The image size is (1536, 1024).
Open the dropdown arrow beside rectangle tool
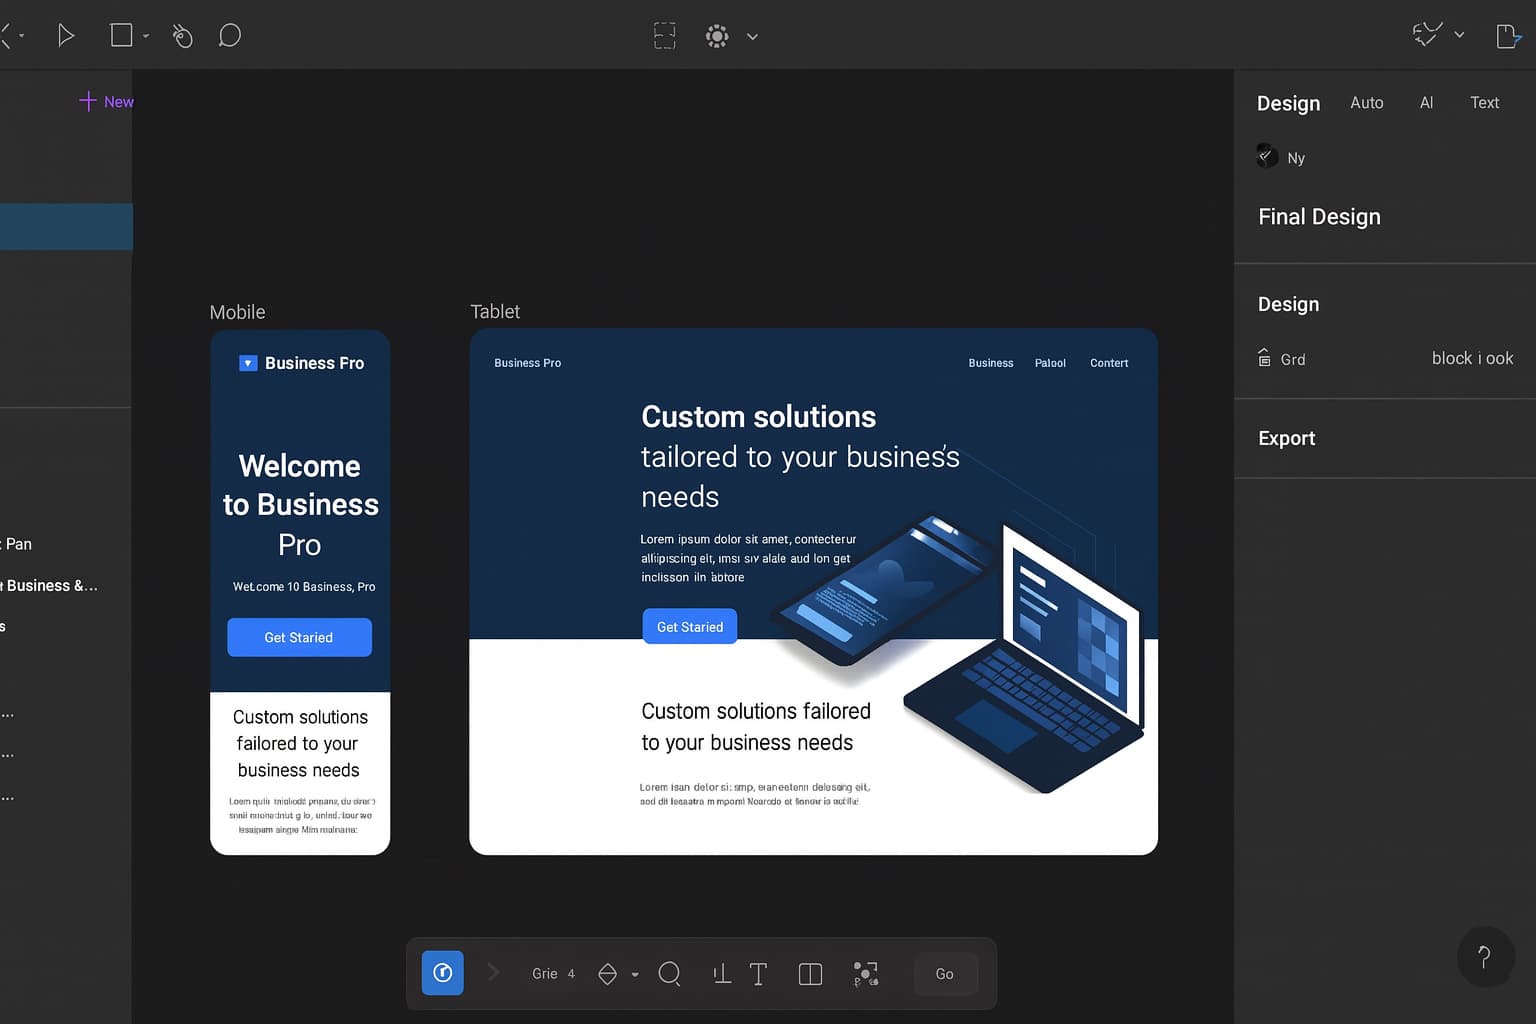[x=146, y=36]
